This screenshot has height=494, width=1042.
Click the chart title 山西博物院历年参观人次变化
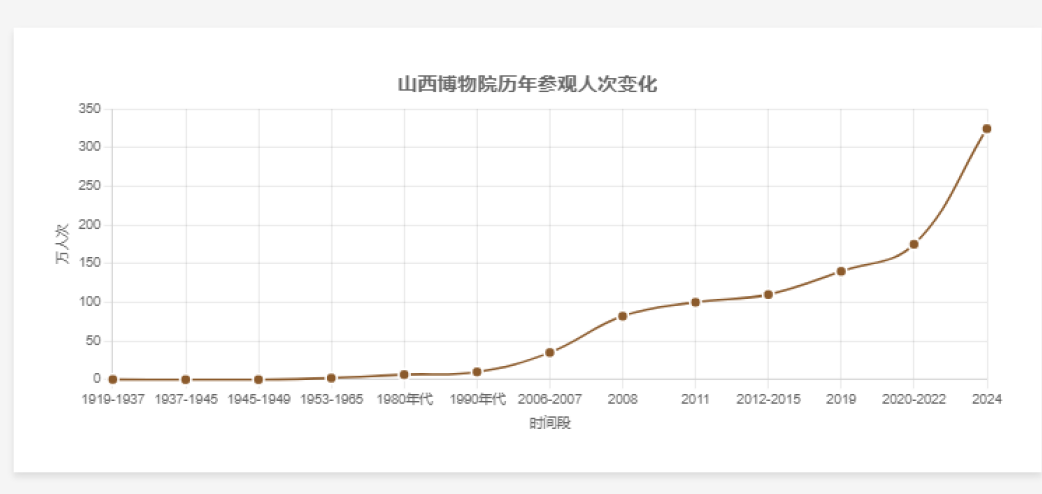coord(527,84)
